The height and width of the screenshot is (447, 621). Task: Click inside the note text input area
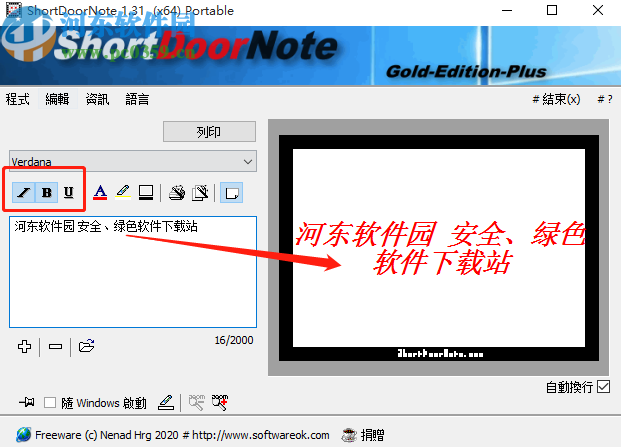[133, 272]
